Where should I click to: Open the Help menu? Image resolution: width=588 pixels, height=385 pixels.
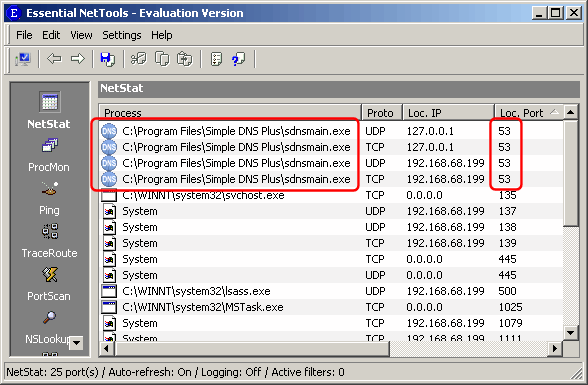[162, 35]
